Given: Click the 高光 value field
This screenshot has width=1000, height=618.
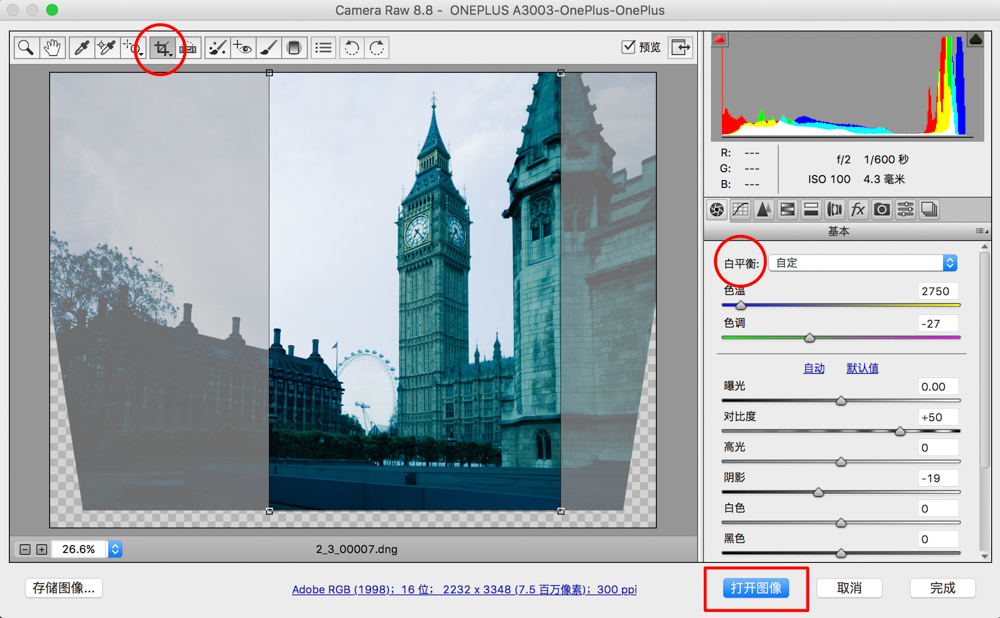Looking at the screenshot, I should click(938, 448).
